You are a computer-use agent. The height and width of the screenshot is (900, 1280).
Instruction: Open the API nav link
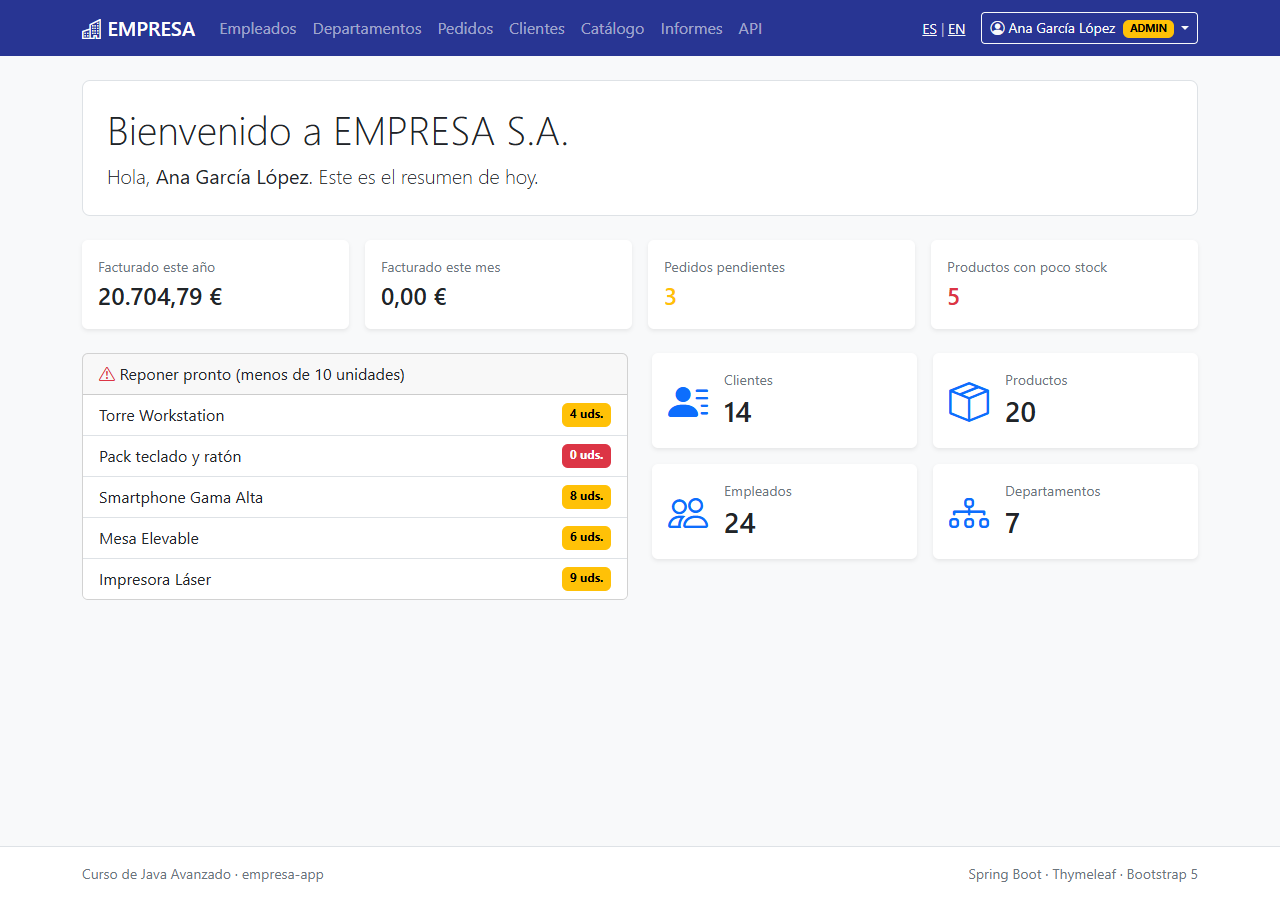coord(750,29)
